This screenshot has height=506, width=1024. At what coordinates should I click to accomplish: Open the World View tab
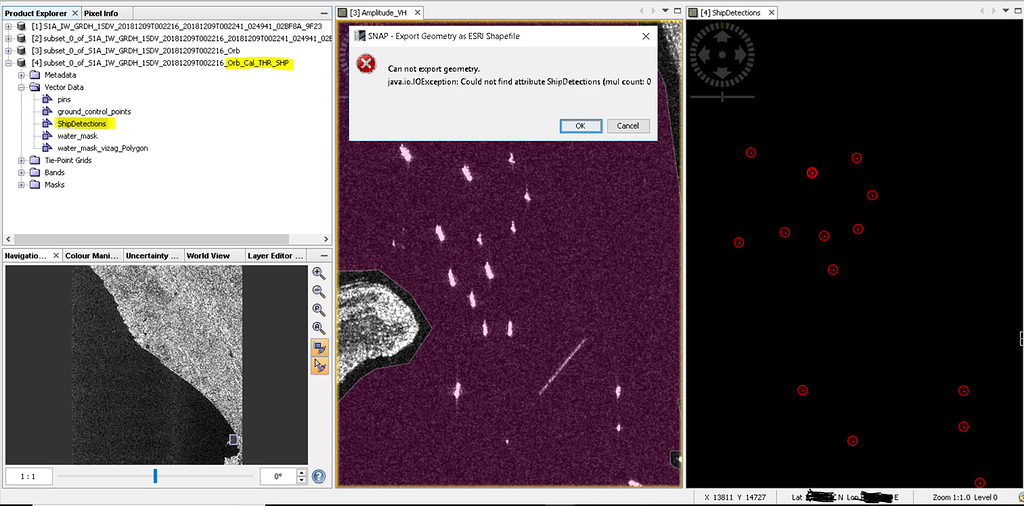(x=207, y=255)
